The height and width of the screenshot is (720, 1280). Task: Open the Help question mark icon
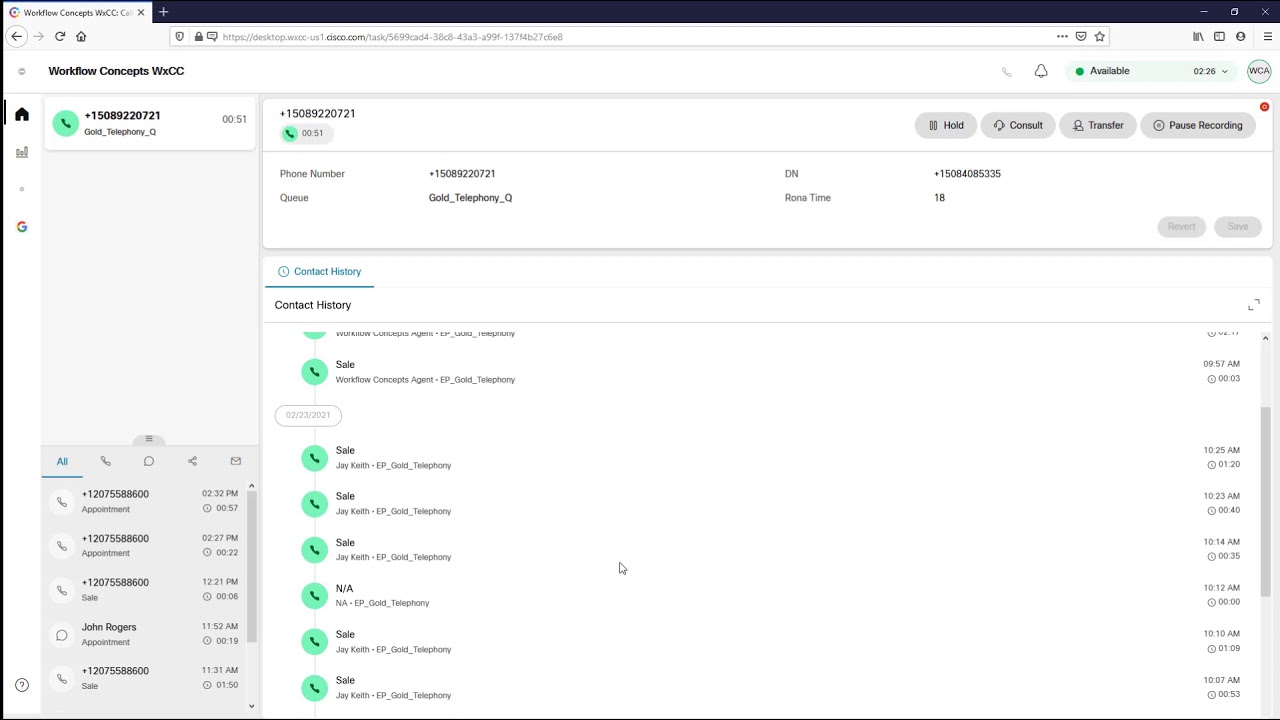coord(22,685)
